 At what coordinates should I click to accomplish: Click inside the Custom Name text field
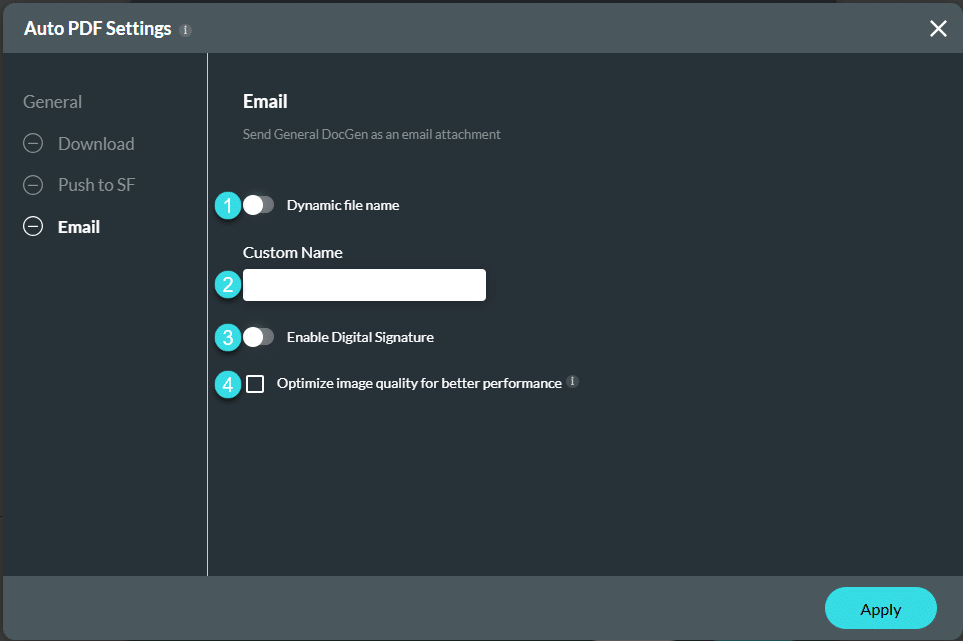point(363,285)
